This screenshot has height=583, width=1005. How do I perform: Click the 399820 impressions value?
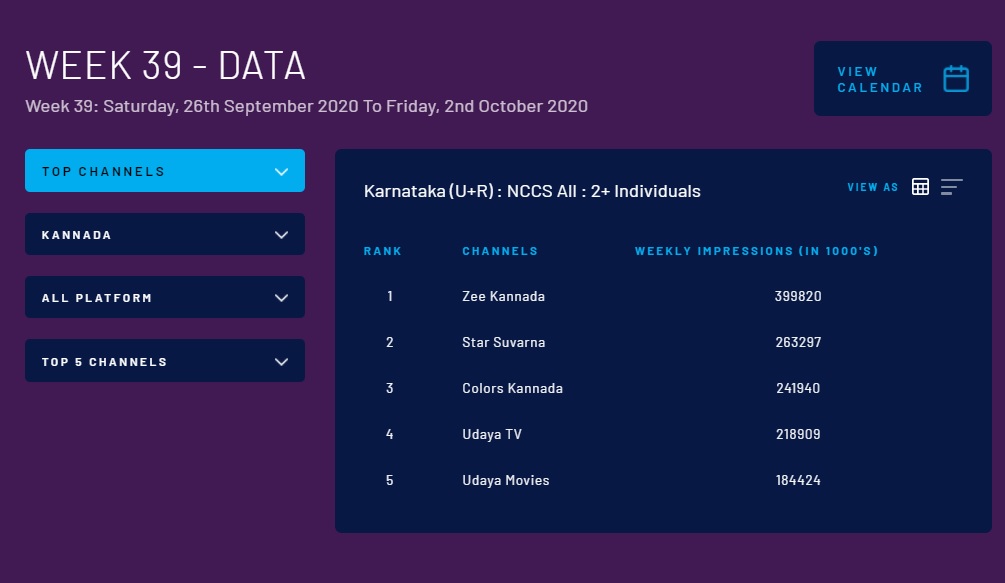(798, 296)
